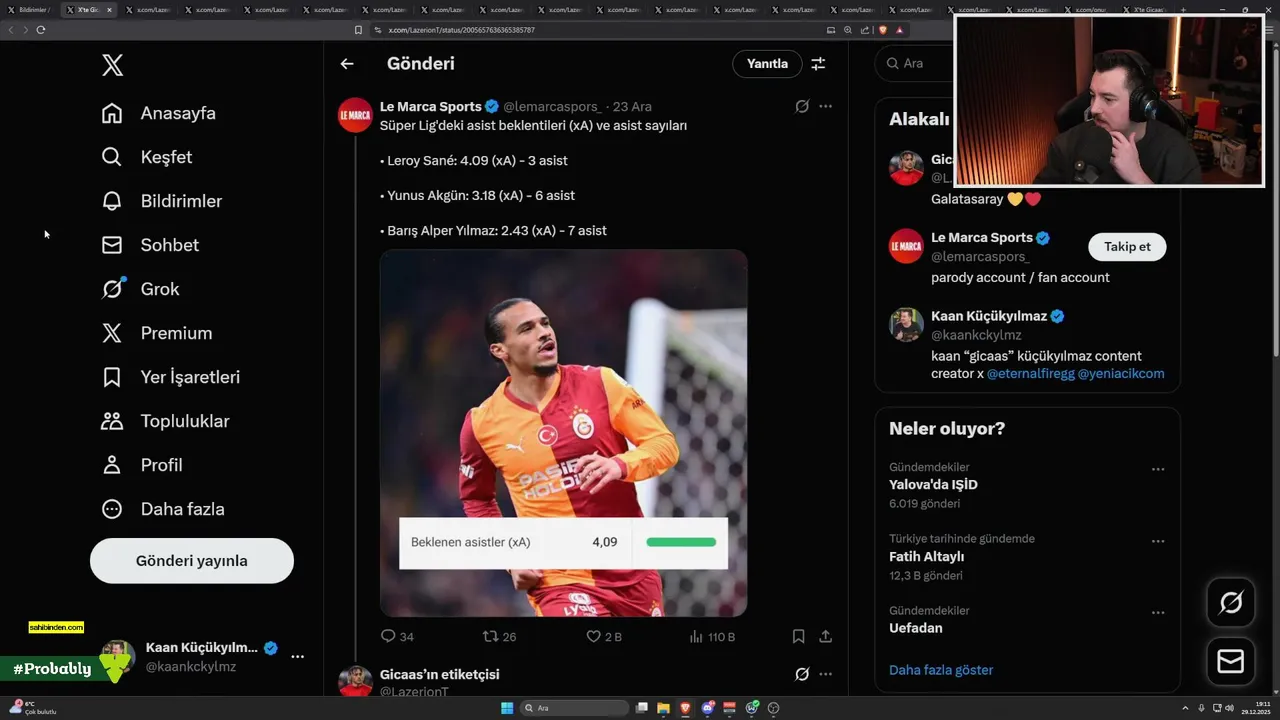Open floating messages envelope button
This screenshot has height=720, width=1280.
(1231, 662)
